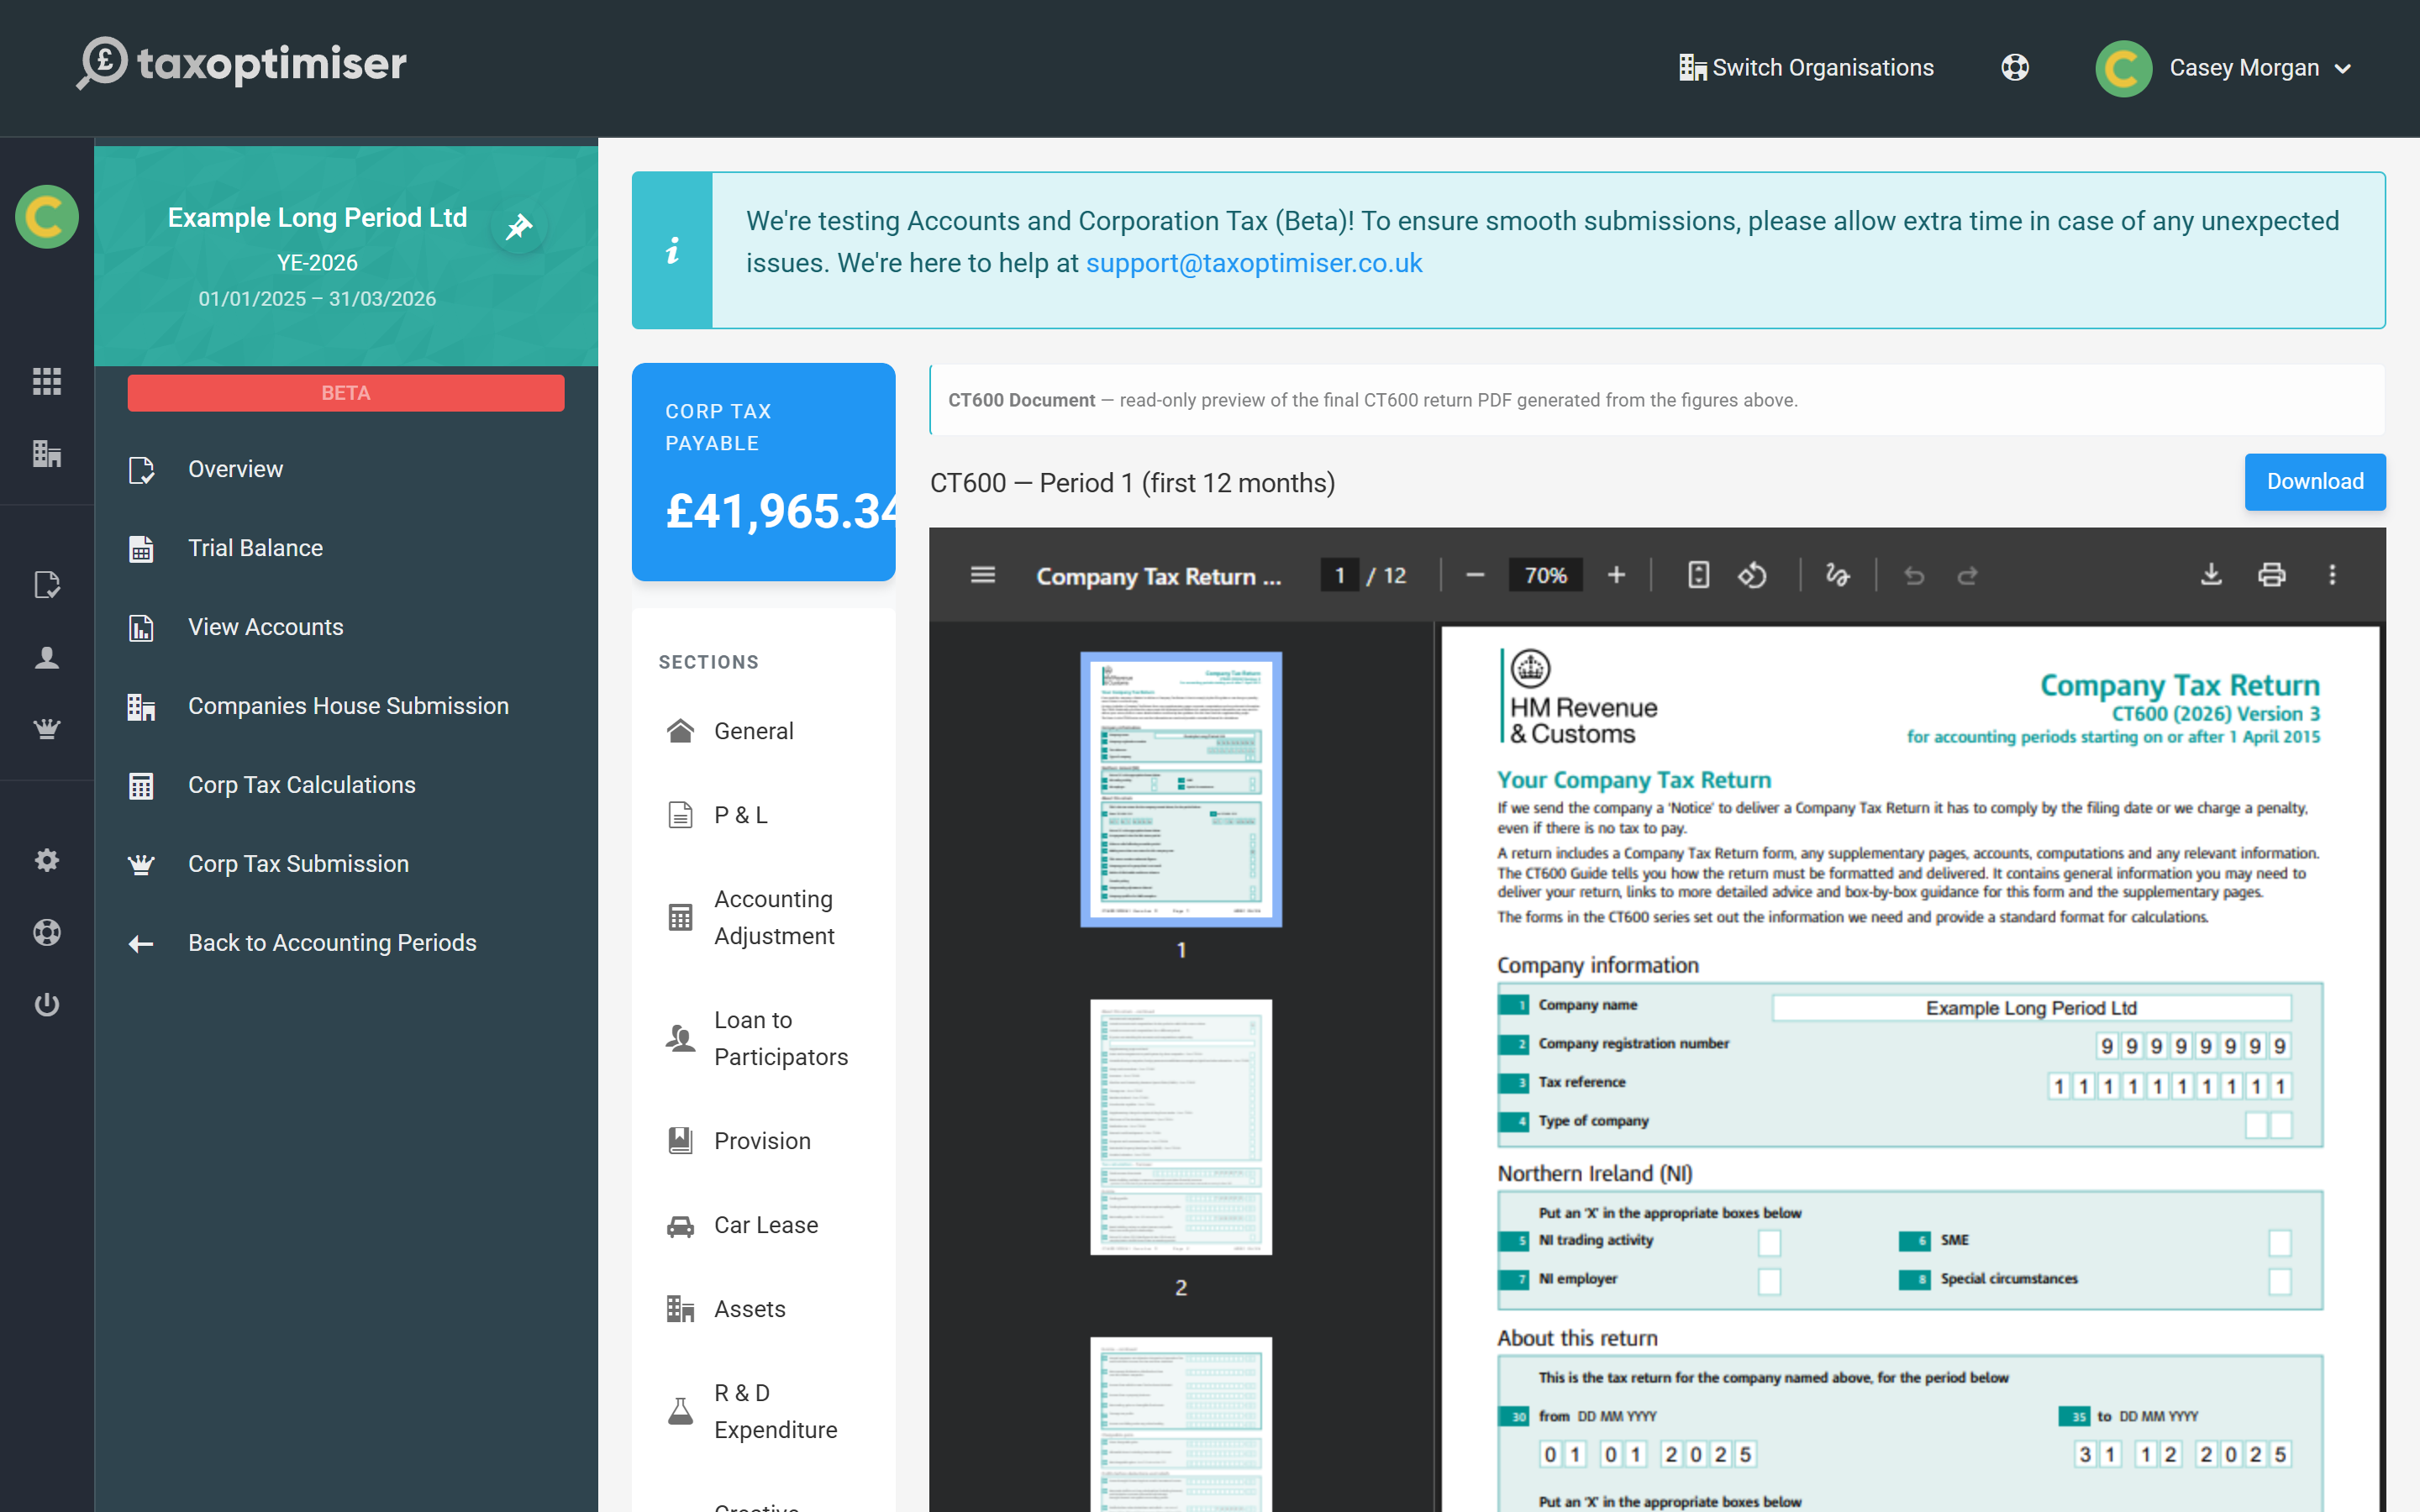The image size is (2420, 1512).
Task: Rotate the PDF counterclockwise
Action: (1752, 575)
